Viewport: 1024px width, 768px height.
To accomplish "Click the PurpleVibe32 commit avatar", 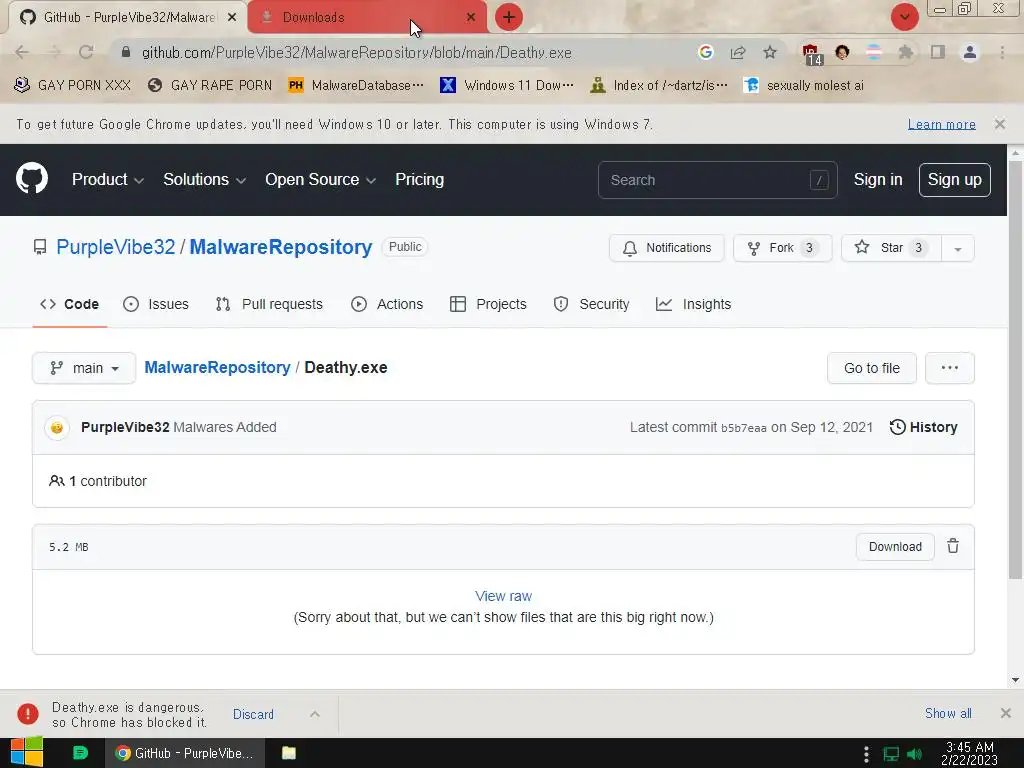I will (x=57, y=427).
